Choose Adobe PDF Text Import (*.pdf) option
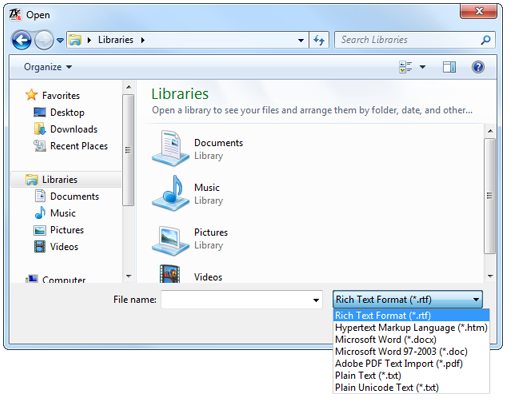Image resolution: width=514 pixels, height=403 pixels. pos(399,364)
